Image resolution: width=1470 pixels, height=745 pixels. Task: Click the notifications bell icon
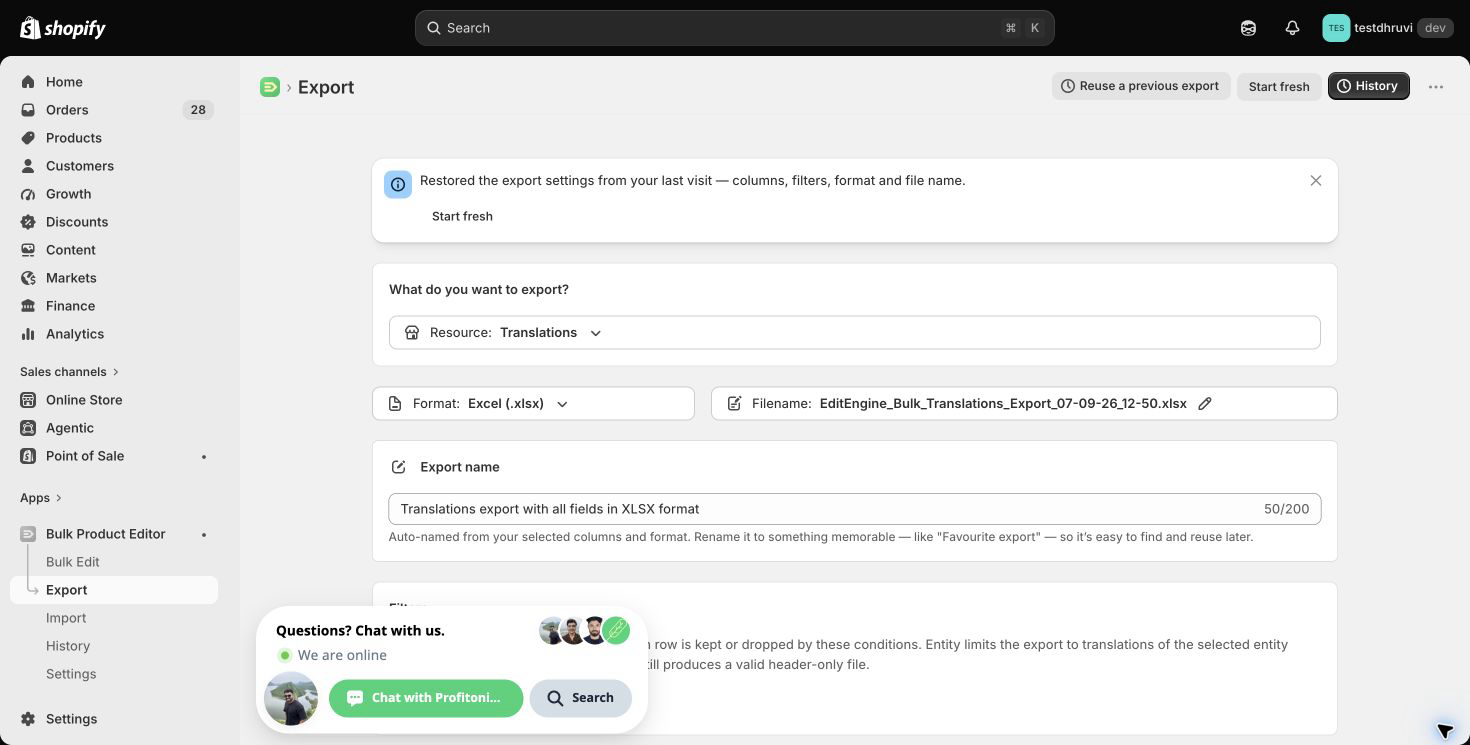tap(1292, 28)
